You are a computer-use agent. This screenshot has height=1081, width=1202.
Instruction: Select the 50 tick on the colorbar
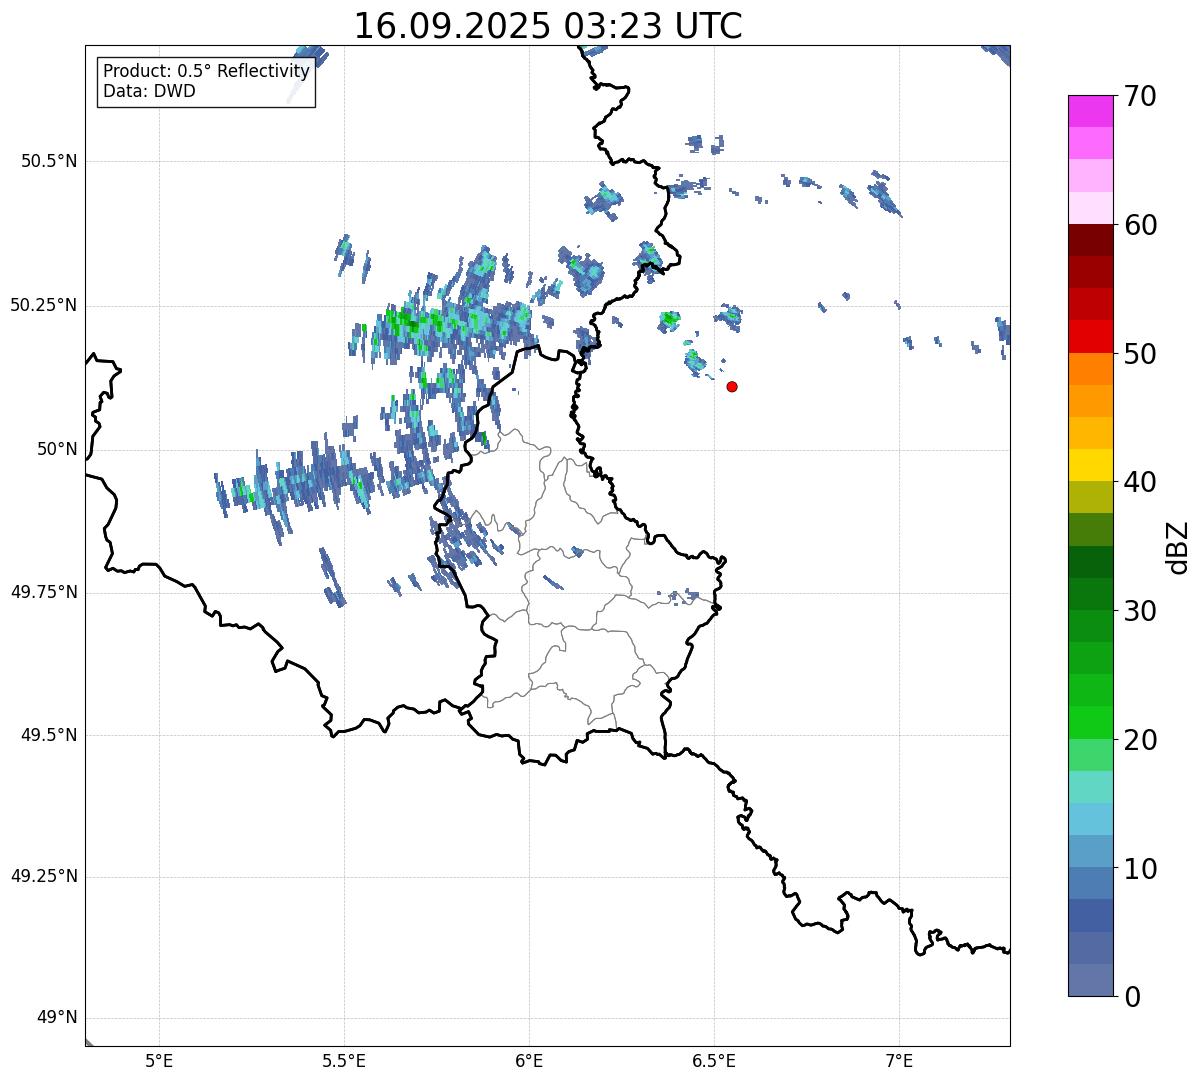coord(1133,354)
